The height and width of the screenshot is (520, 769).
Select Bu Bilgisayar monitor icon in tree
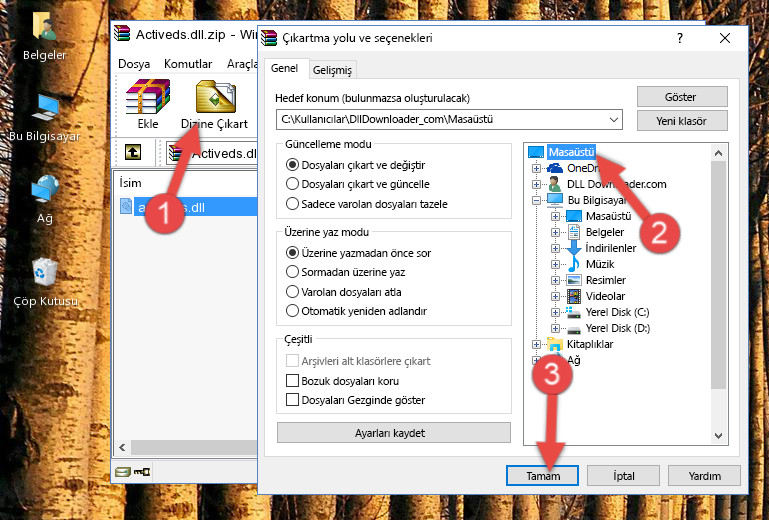tap(555, 200)
